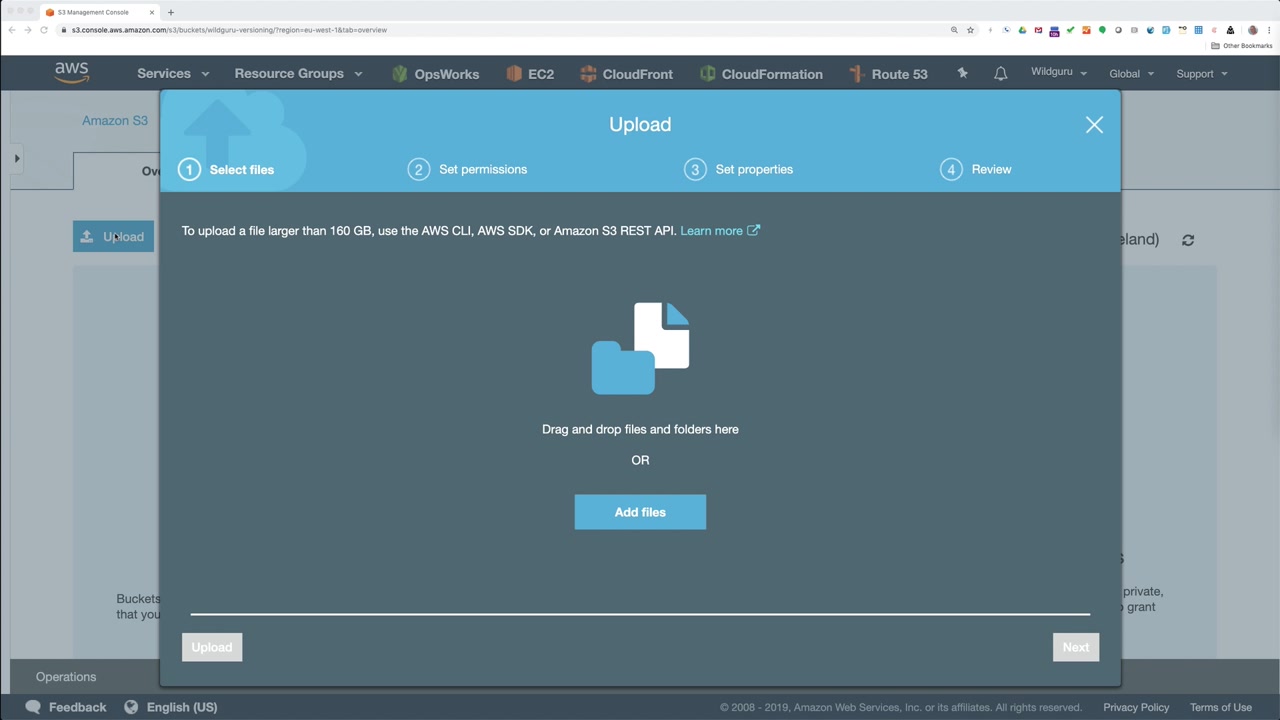Click the CloudFront shortcut icon
This screenshot has width=1280, height=720.
pos(588,74)
